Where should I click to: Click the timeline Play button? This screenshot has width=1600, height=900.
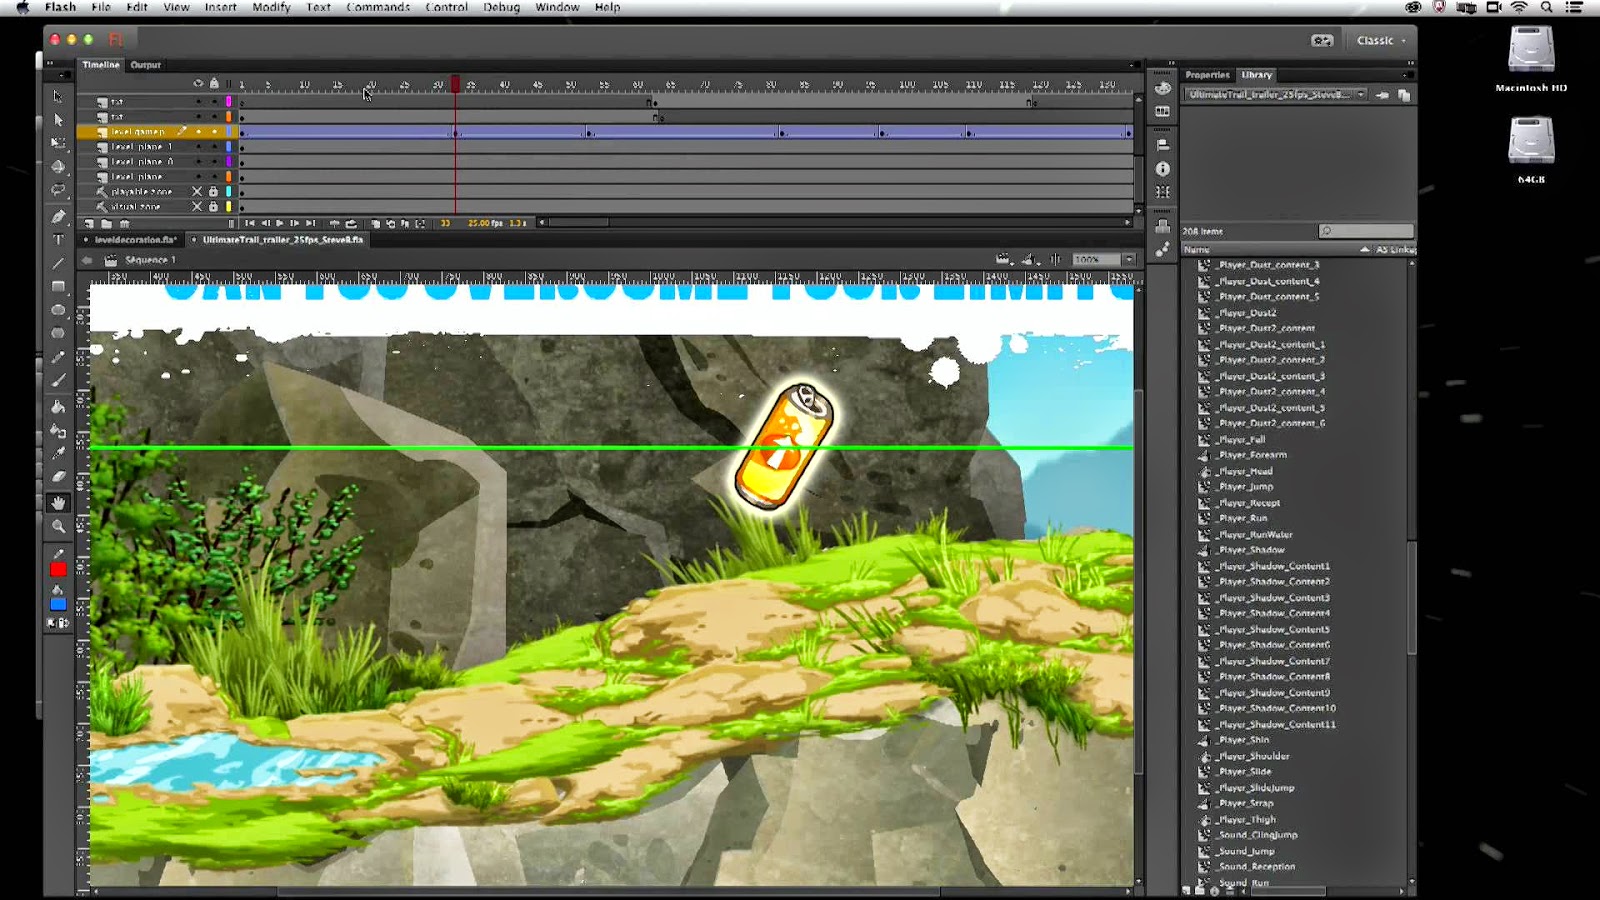point(280,223)
